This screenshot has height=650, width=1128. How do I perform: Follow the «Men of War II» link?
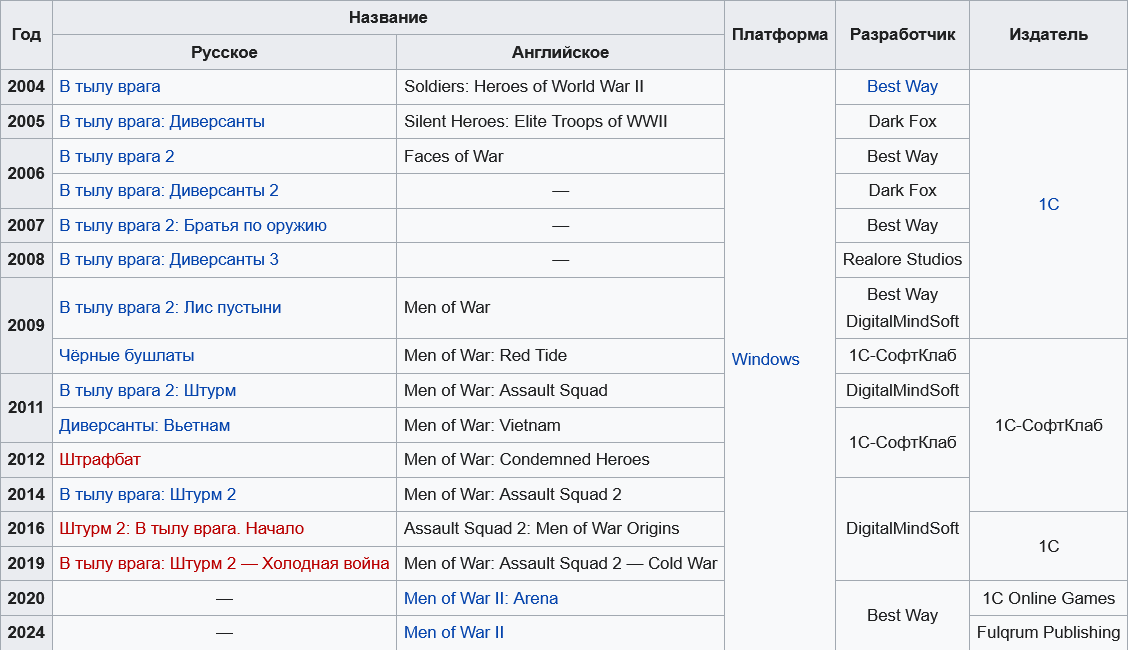454,633
